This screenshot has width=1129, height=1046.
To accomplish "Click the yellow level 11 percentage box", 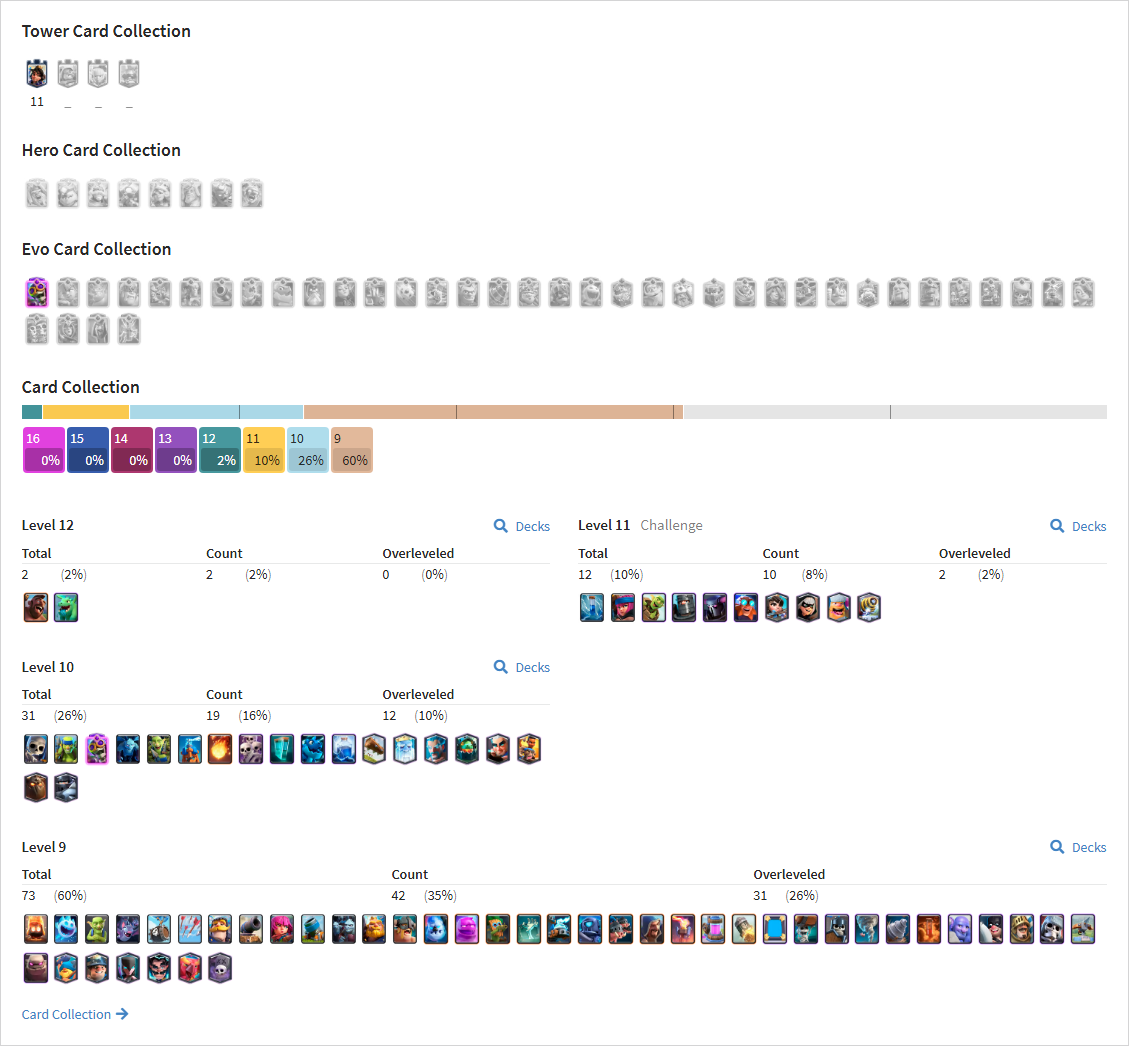I will pyautogui.click(x=264, y=450).
